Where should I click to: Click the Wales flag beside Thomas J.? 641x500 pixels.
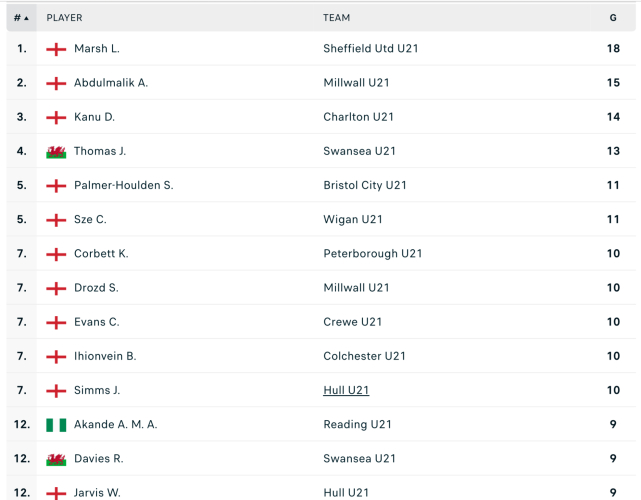pos(56,152)
